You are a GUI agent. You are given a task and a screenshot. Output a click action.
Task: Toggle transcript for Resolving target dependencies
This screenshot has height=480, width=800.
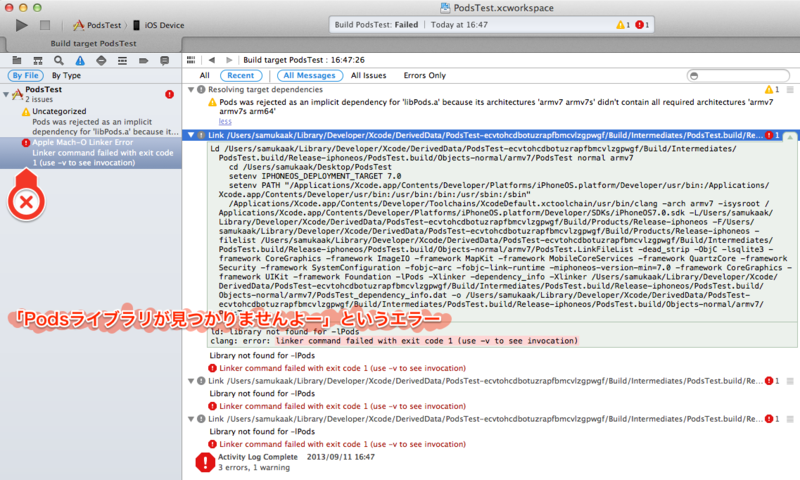[x=790, y=90]
